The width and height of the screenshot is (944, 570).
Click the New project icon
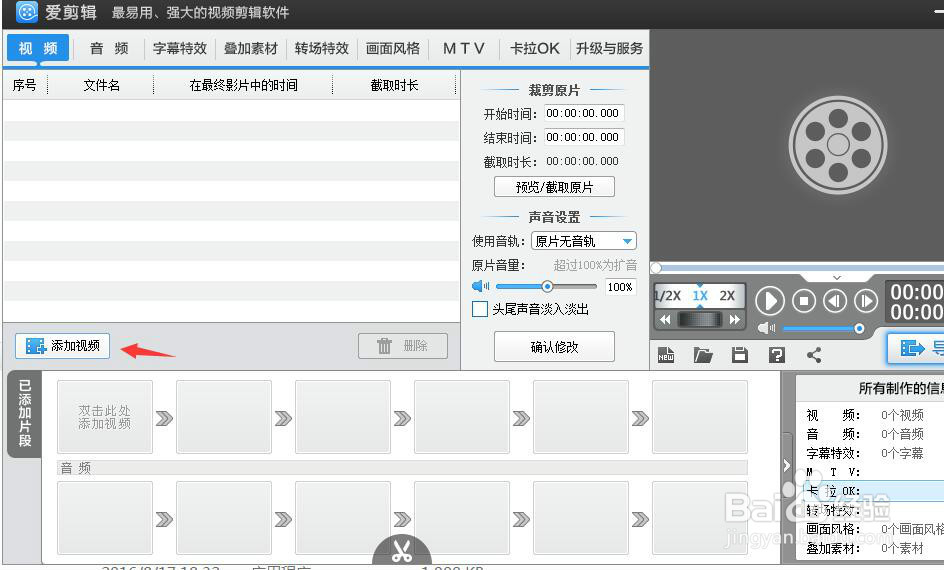click(x=666, y=355)
